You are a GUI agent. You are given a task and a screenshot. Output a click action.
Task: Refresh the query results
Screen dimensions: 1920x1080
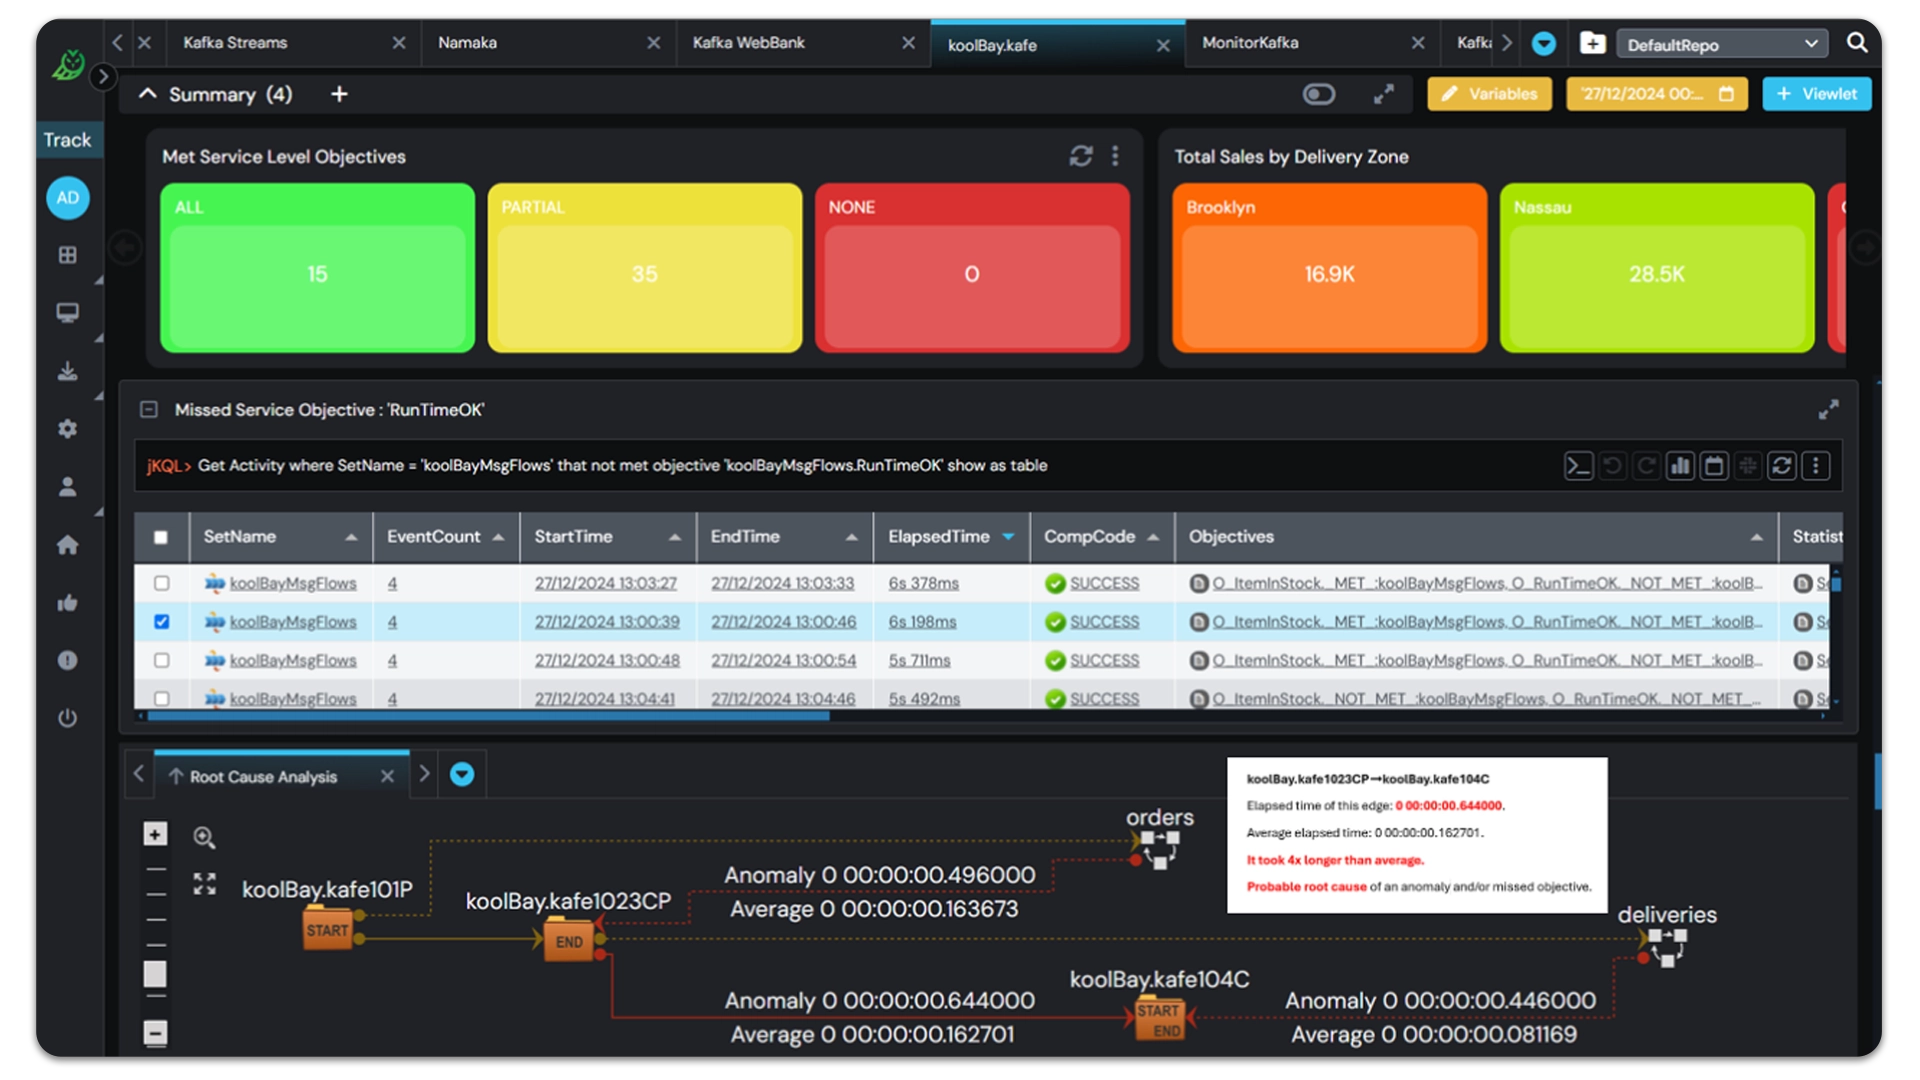pyautogui.click(x=1782, y=466)
